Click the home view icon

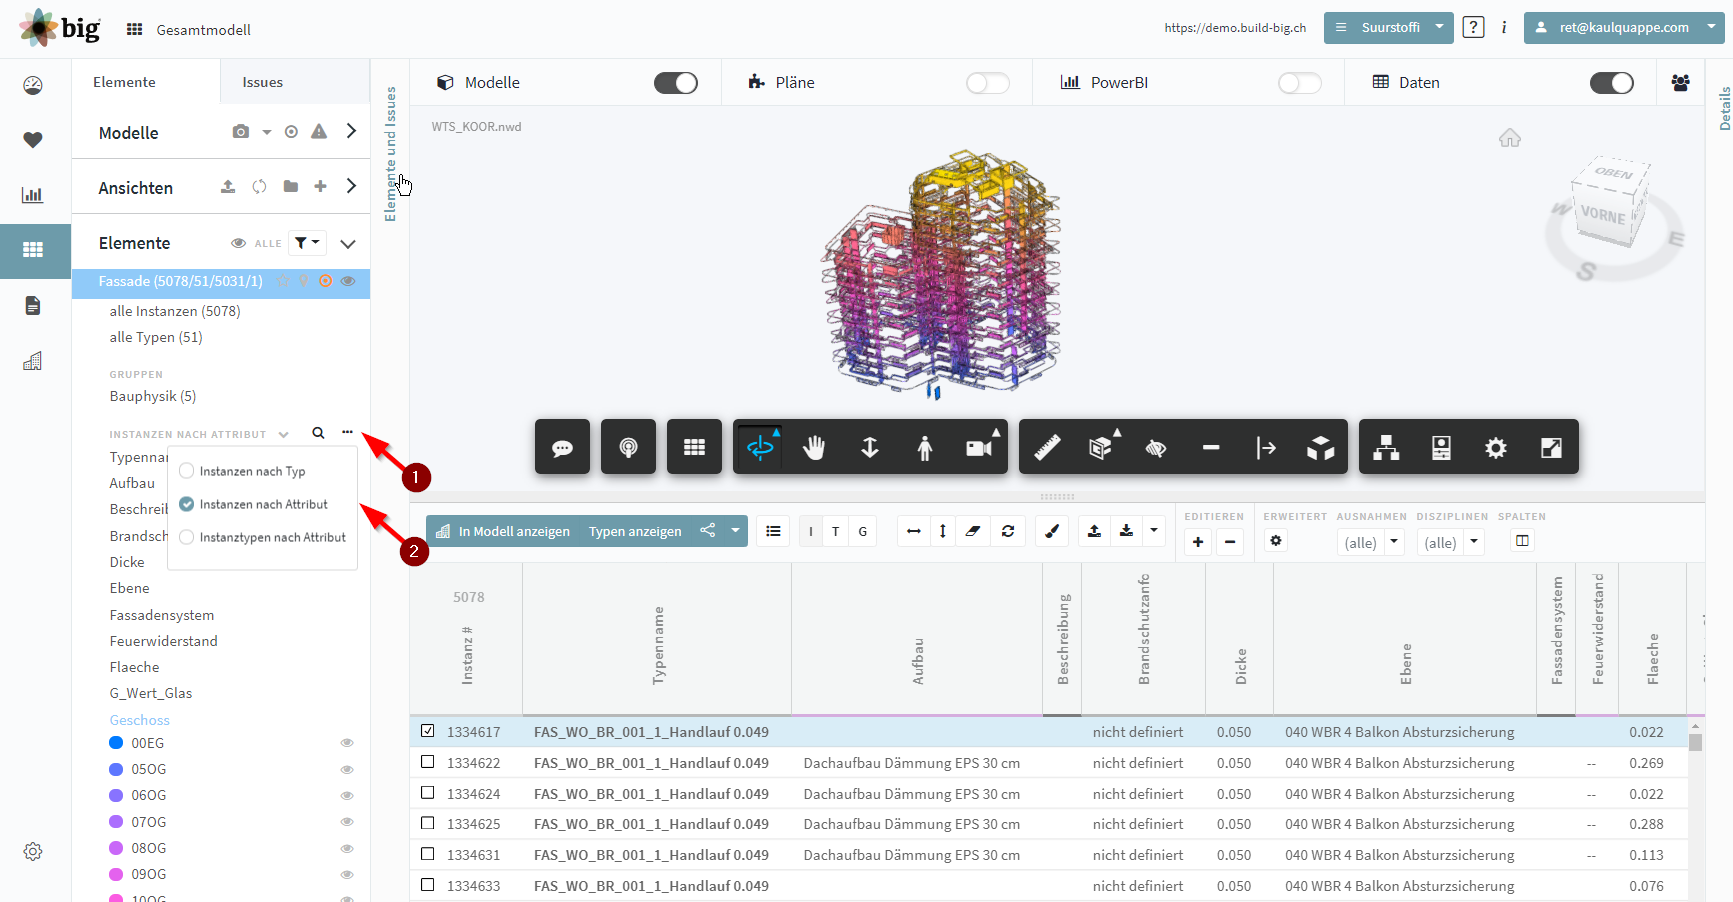[x=1509, y=138]
